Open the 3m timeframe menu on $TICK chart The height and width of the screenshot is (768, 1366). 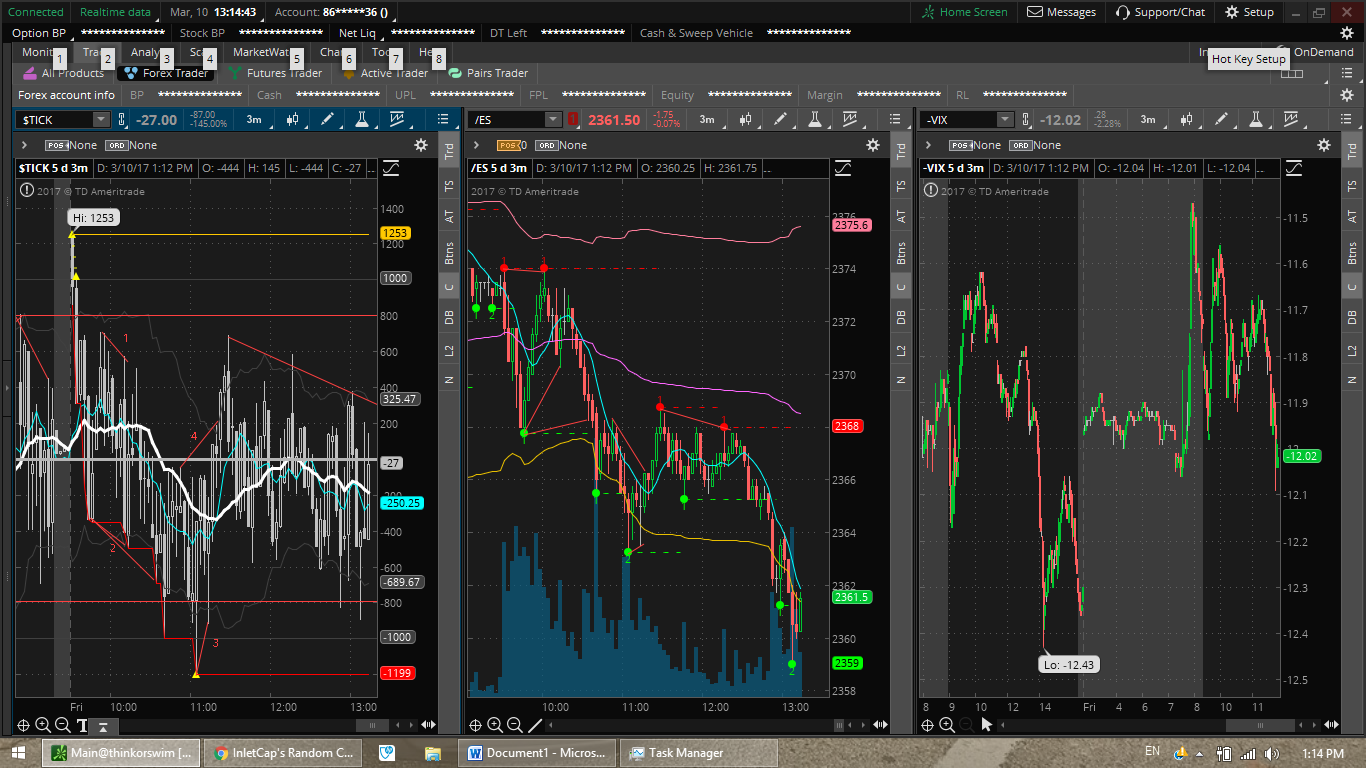tap(254, 120)
